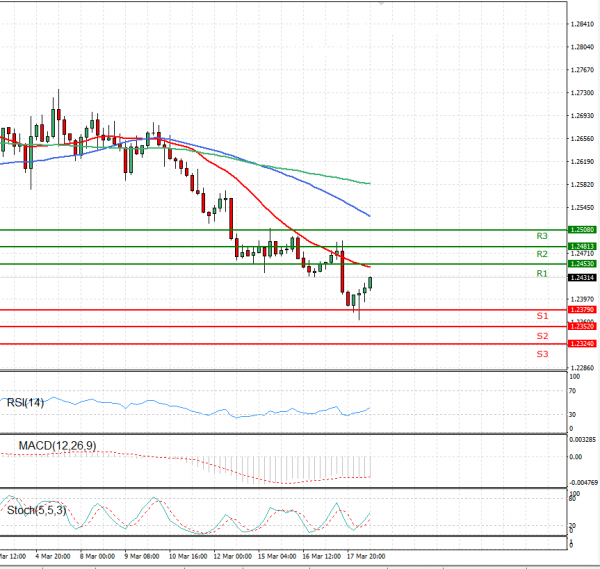
Task: Click the 9 Mar 08:00 time label
Action: coord(142,556)
